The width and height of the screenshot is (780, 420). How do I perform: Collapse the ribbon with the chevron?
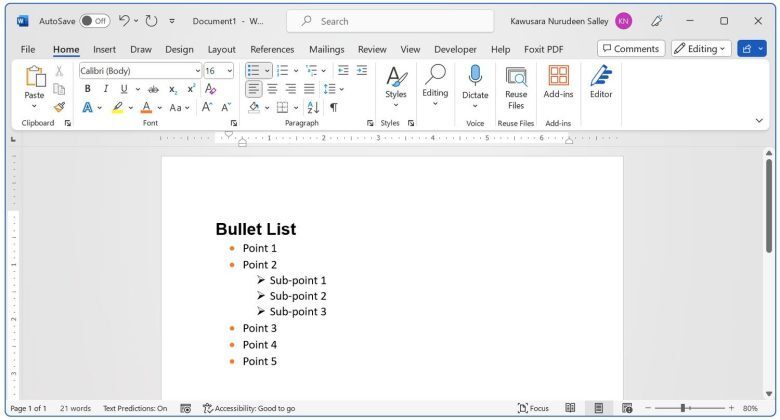pyautogui.click(x=759, y=120)
